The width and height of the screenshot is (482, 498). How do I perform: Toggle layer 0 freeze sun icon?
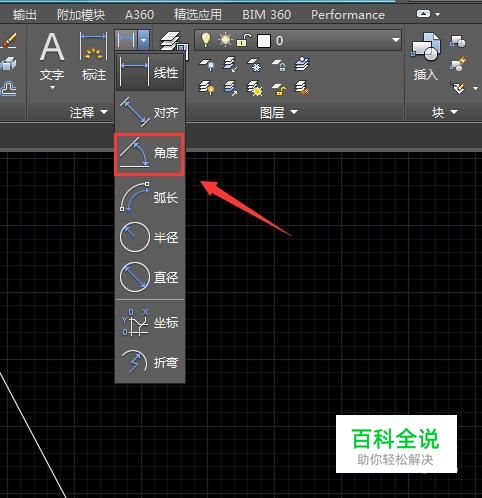[x=225, y=40]
